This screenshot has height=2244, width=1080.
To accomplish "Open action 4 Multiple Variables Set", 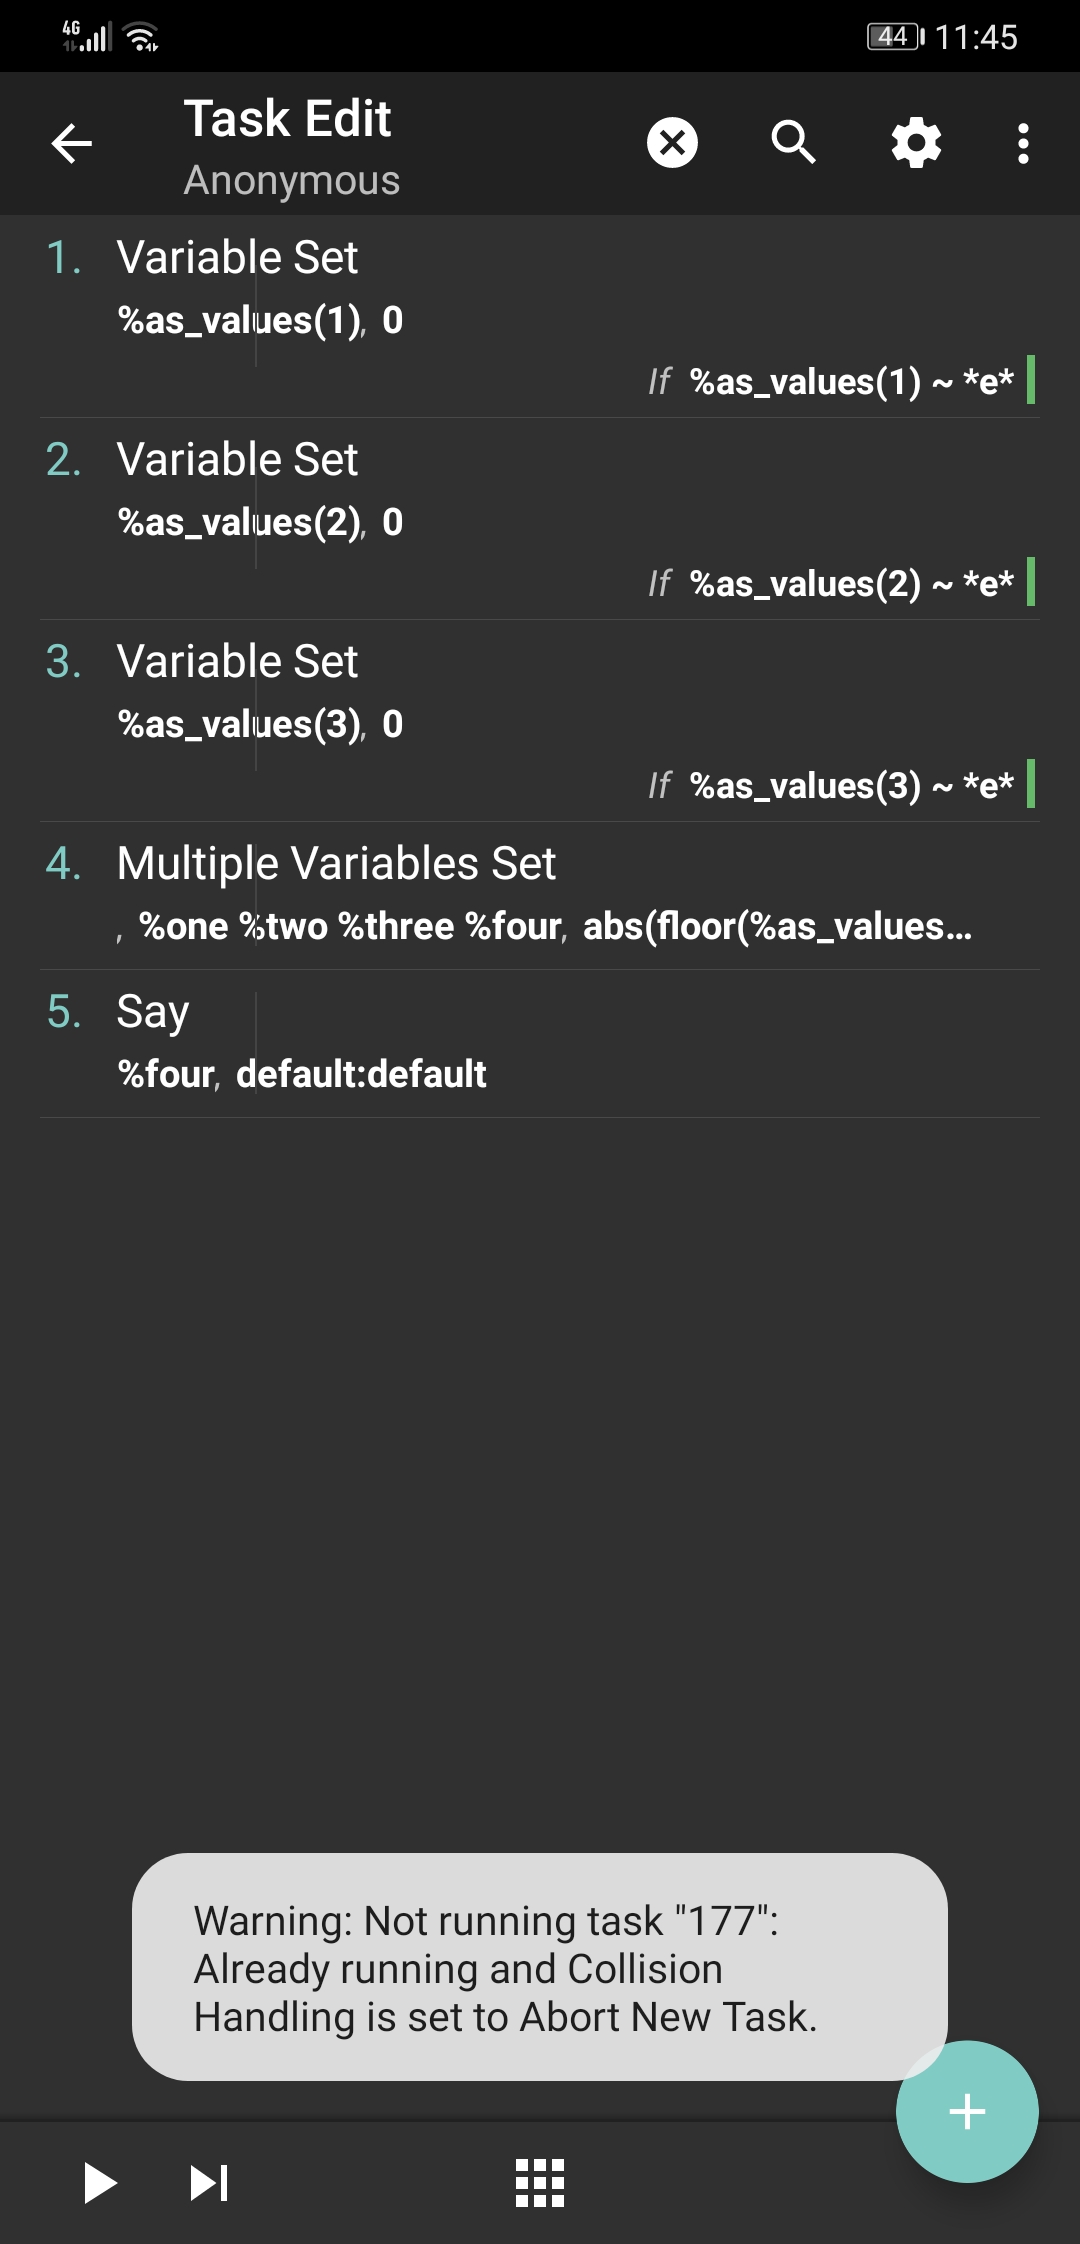I will click(336, 864).
